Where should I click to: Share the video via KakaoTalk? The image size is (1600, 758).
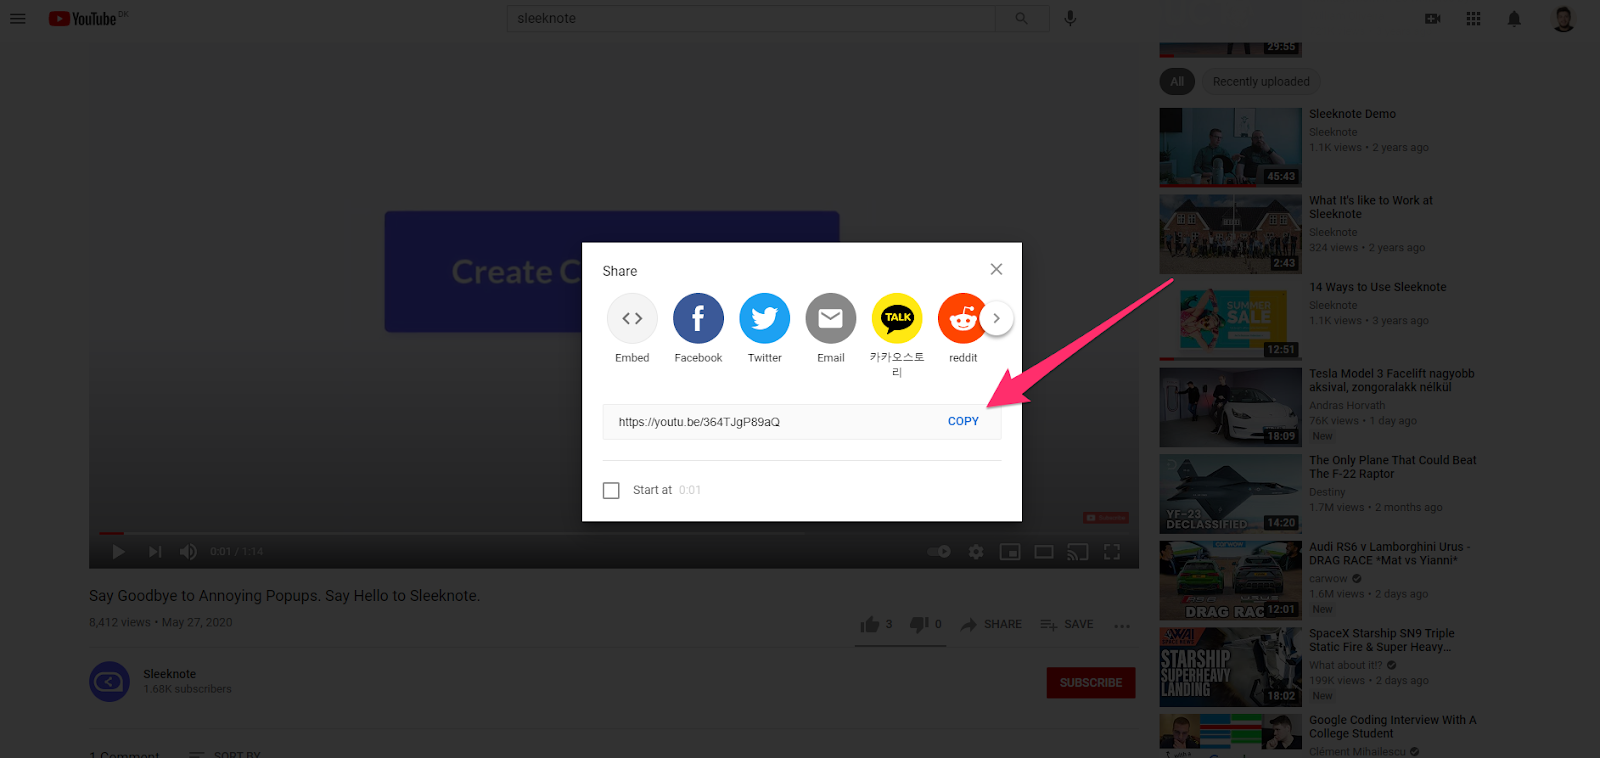tap(897, 335)
